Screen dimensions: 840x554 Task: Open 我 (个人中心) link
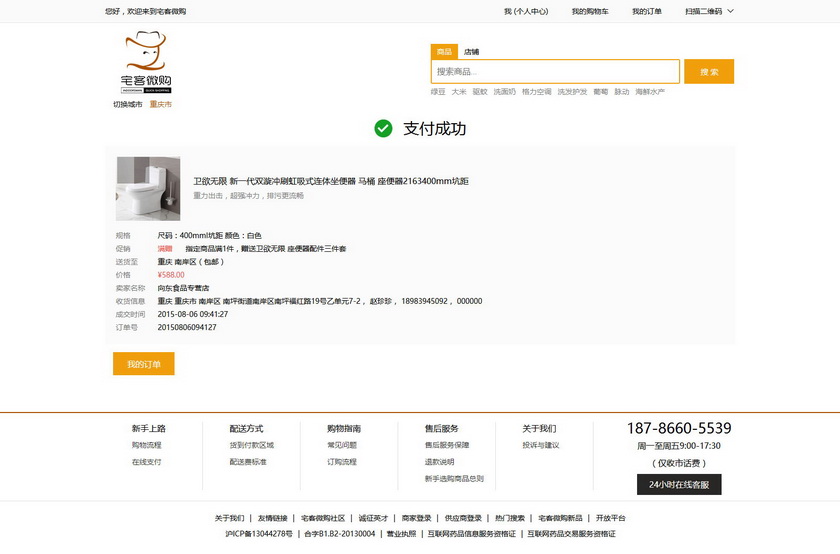click(526, 11)
